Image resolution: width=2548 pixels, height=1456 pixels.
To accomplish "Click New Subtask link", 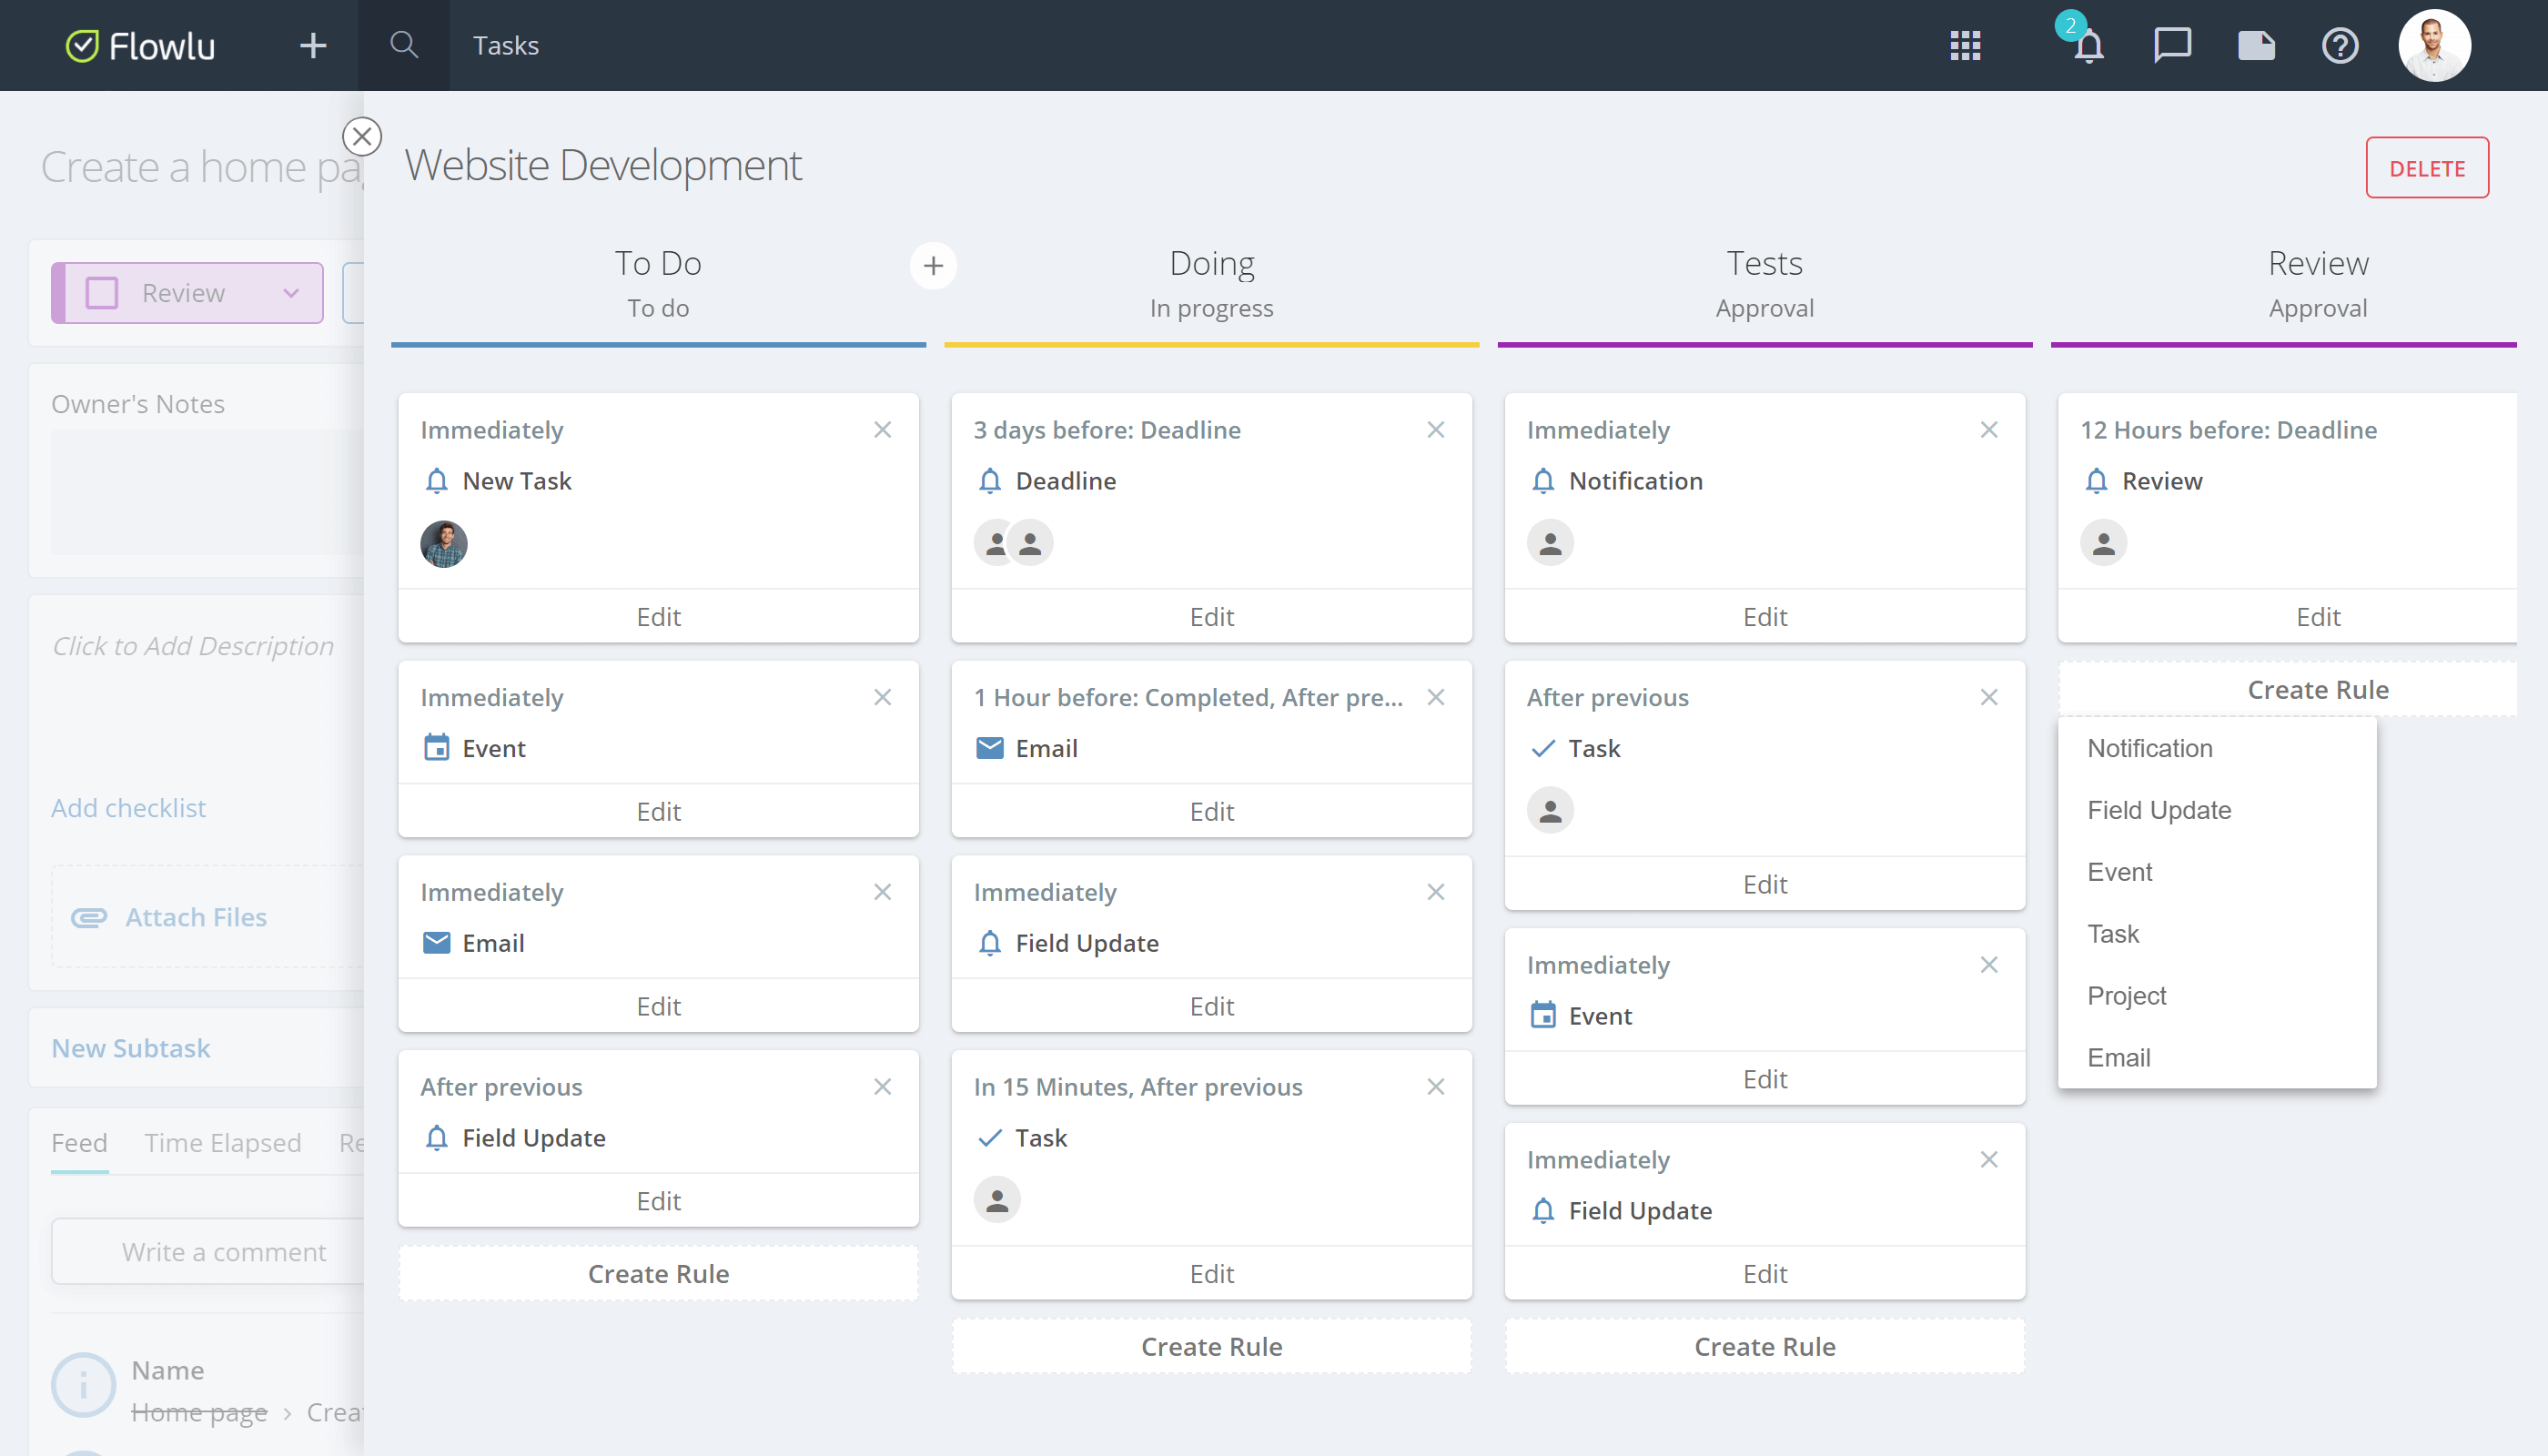I will 130,1047.
